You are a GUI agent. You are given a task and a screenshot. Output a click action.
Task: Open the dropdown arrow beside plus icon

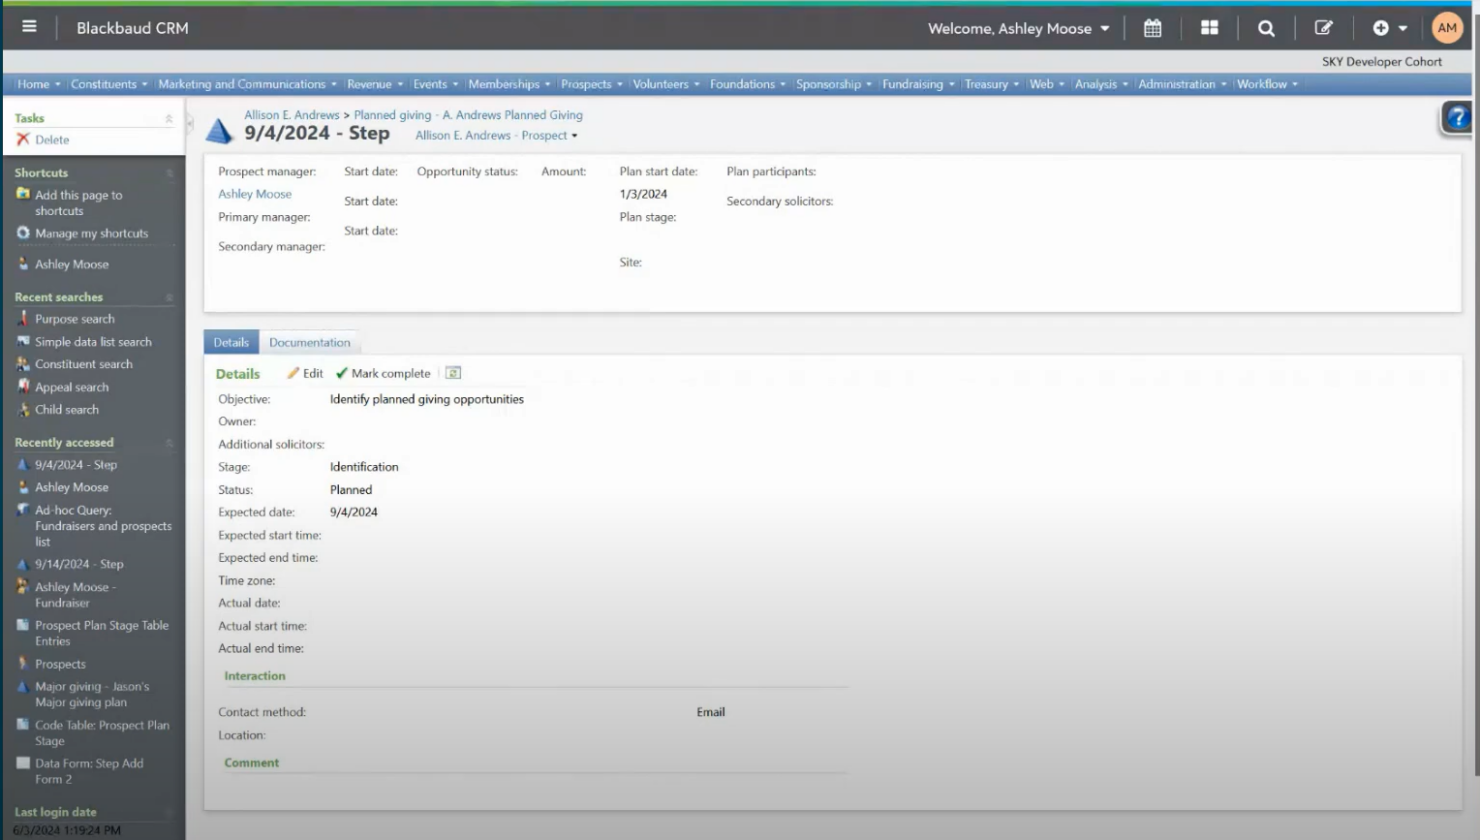pyautogui.click(x=1403, y=28)
